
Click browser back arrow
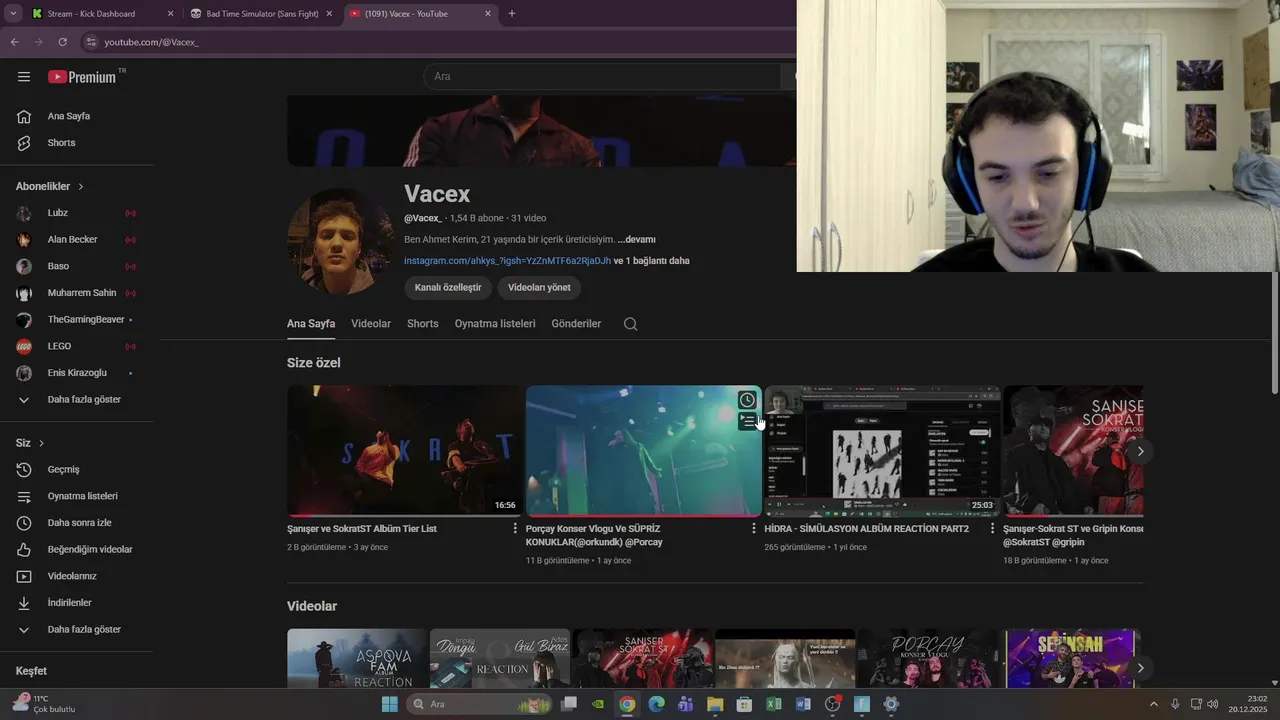pos(14,42)
